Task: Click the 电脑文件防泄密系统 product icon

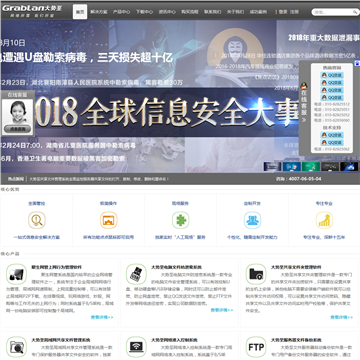Action: (136, 274)
